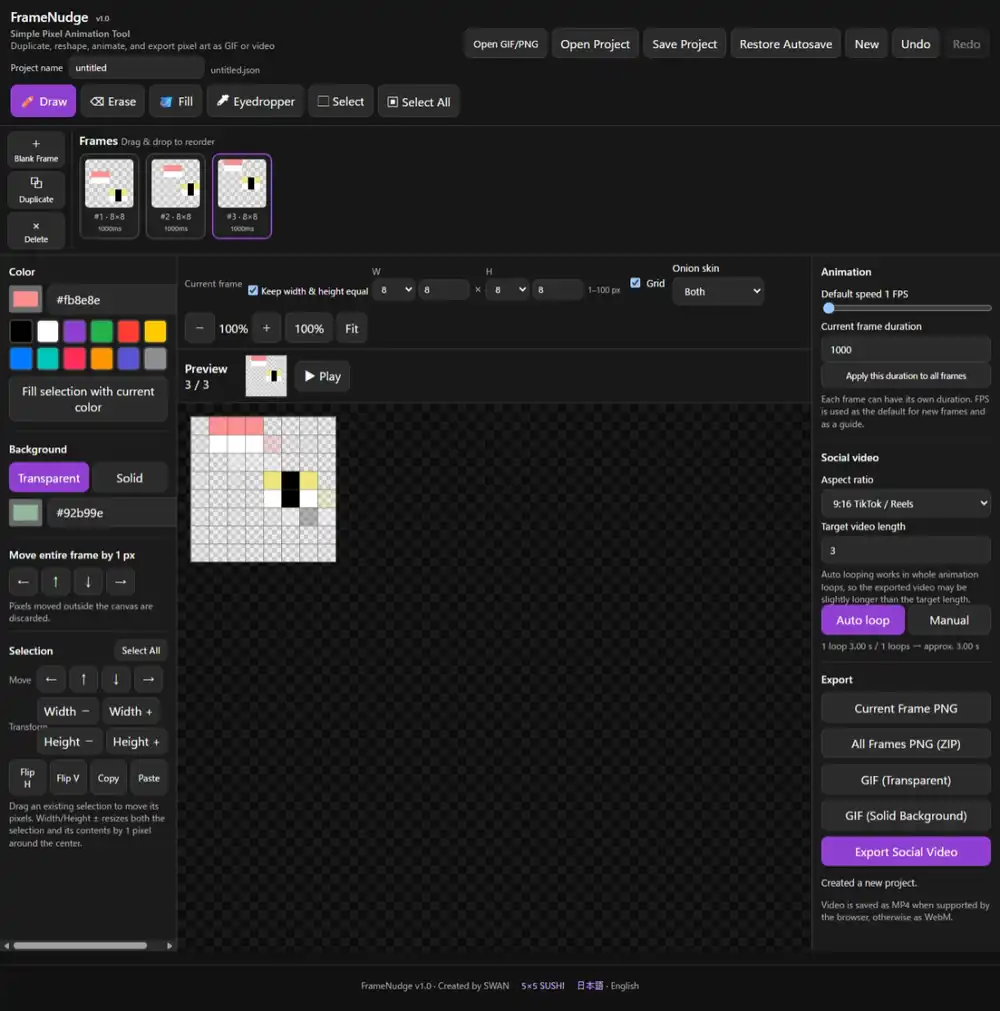This screenshot has height=1011, width=1000.
Task: Switch to the Erase tool
Action: coord(113,101)
